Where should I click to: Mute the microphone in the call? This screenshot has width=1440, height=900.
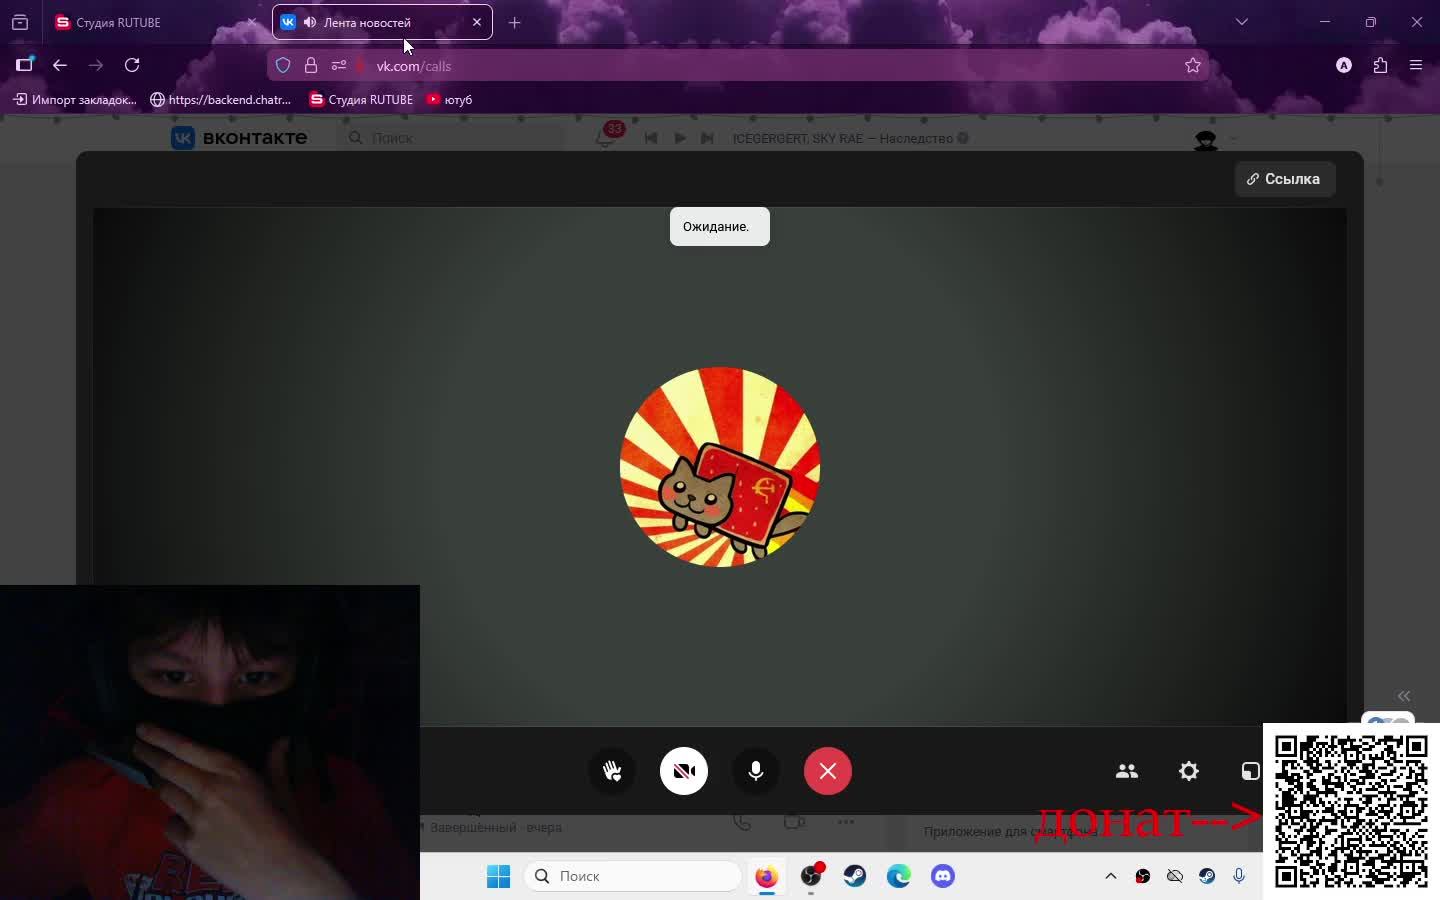756,771
